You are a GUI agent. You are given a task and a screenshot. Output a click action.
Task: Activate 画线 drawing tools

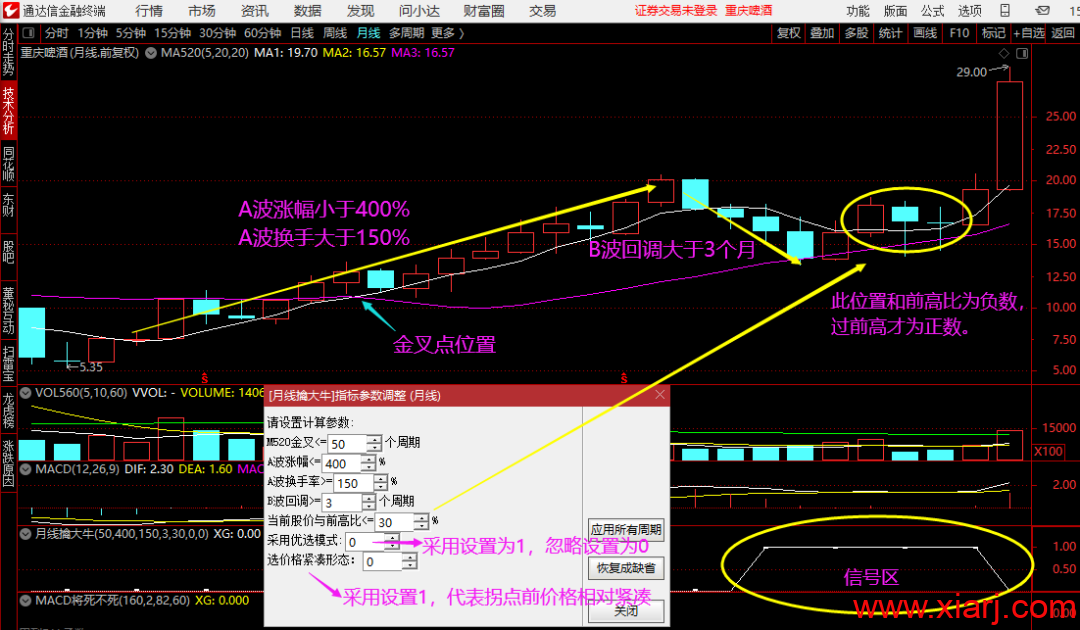pyautogui.click(x=924, y=33)
